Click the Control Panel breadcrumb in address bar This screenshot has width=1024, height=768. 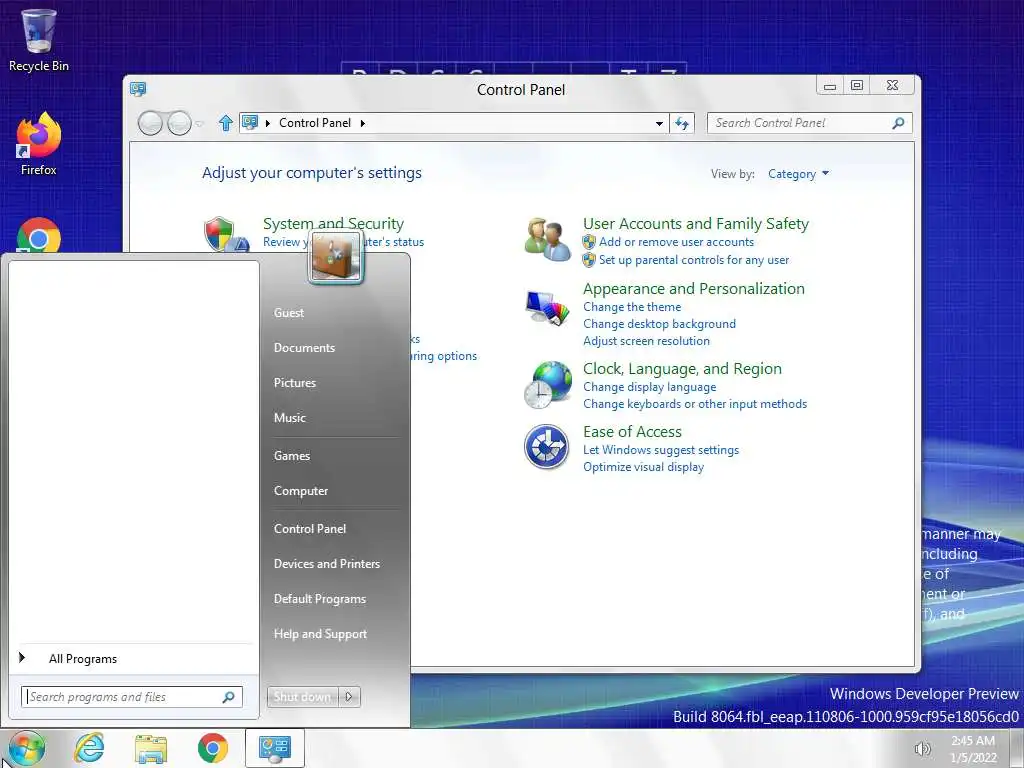[315, 123]
